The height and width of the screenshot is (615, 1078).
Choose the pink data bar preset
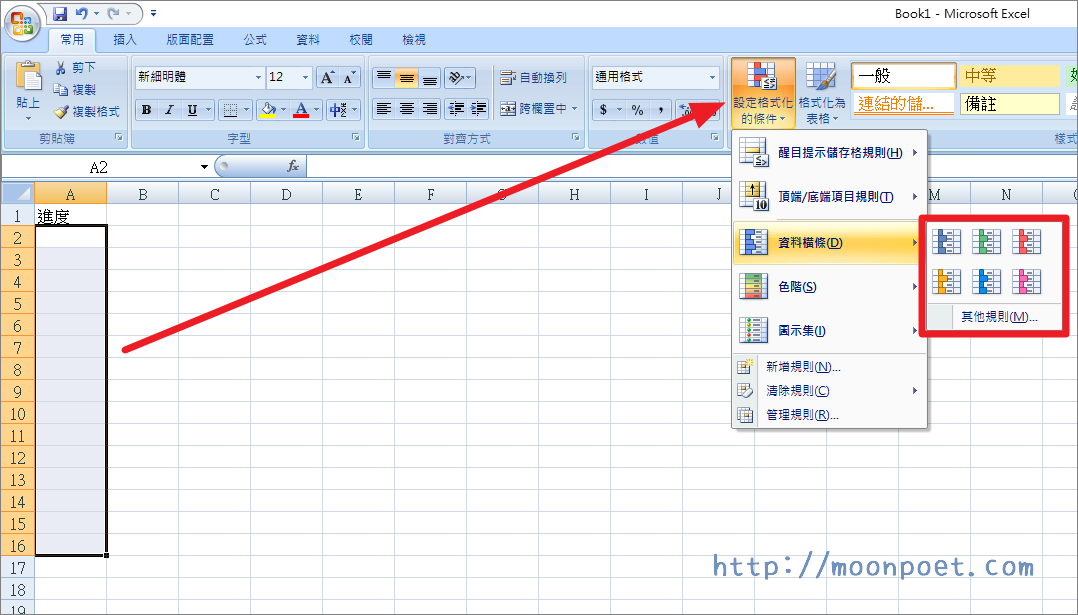tap(1026, 282)
